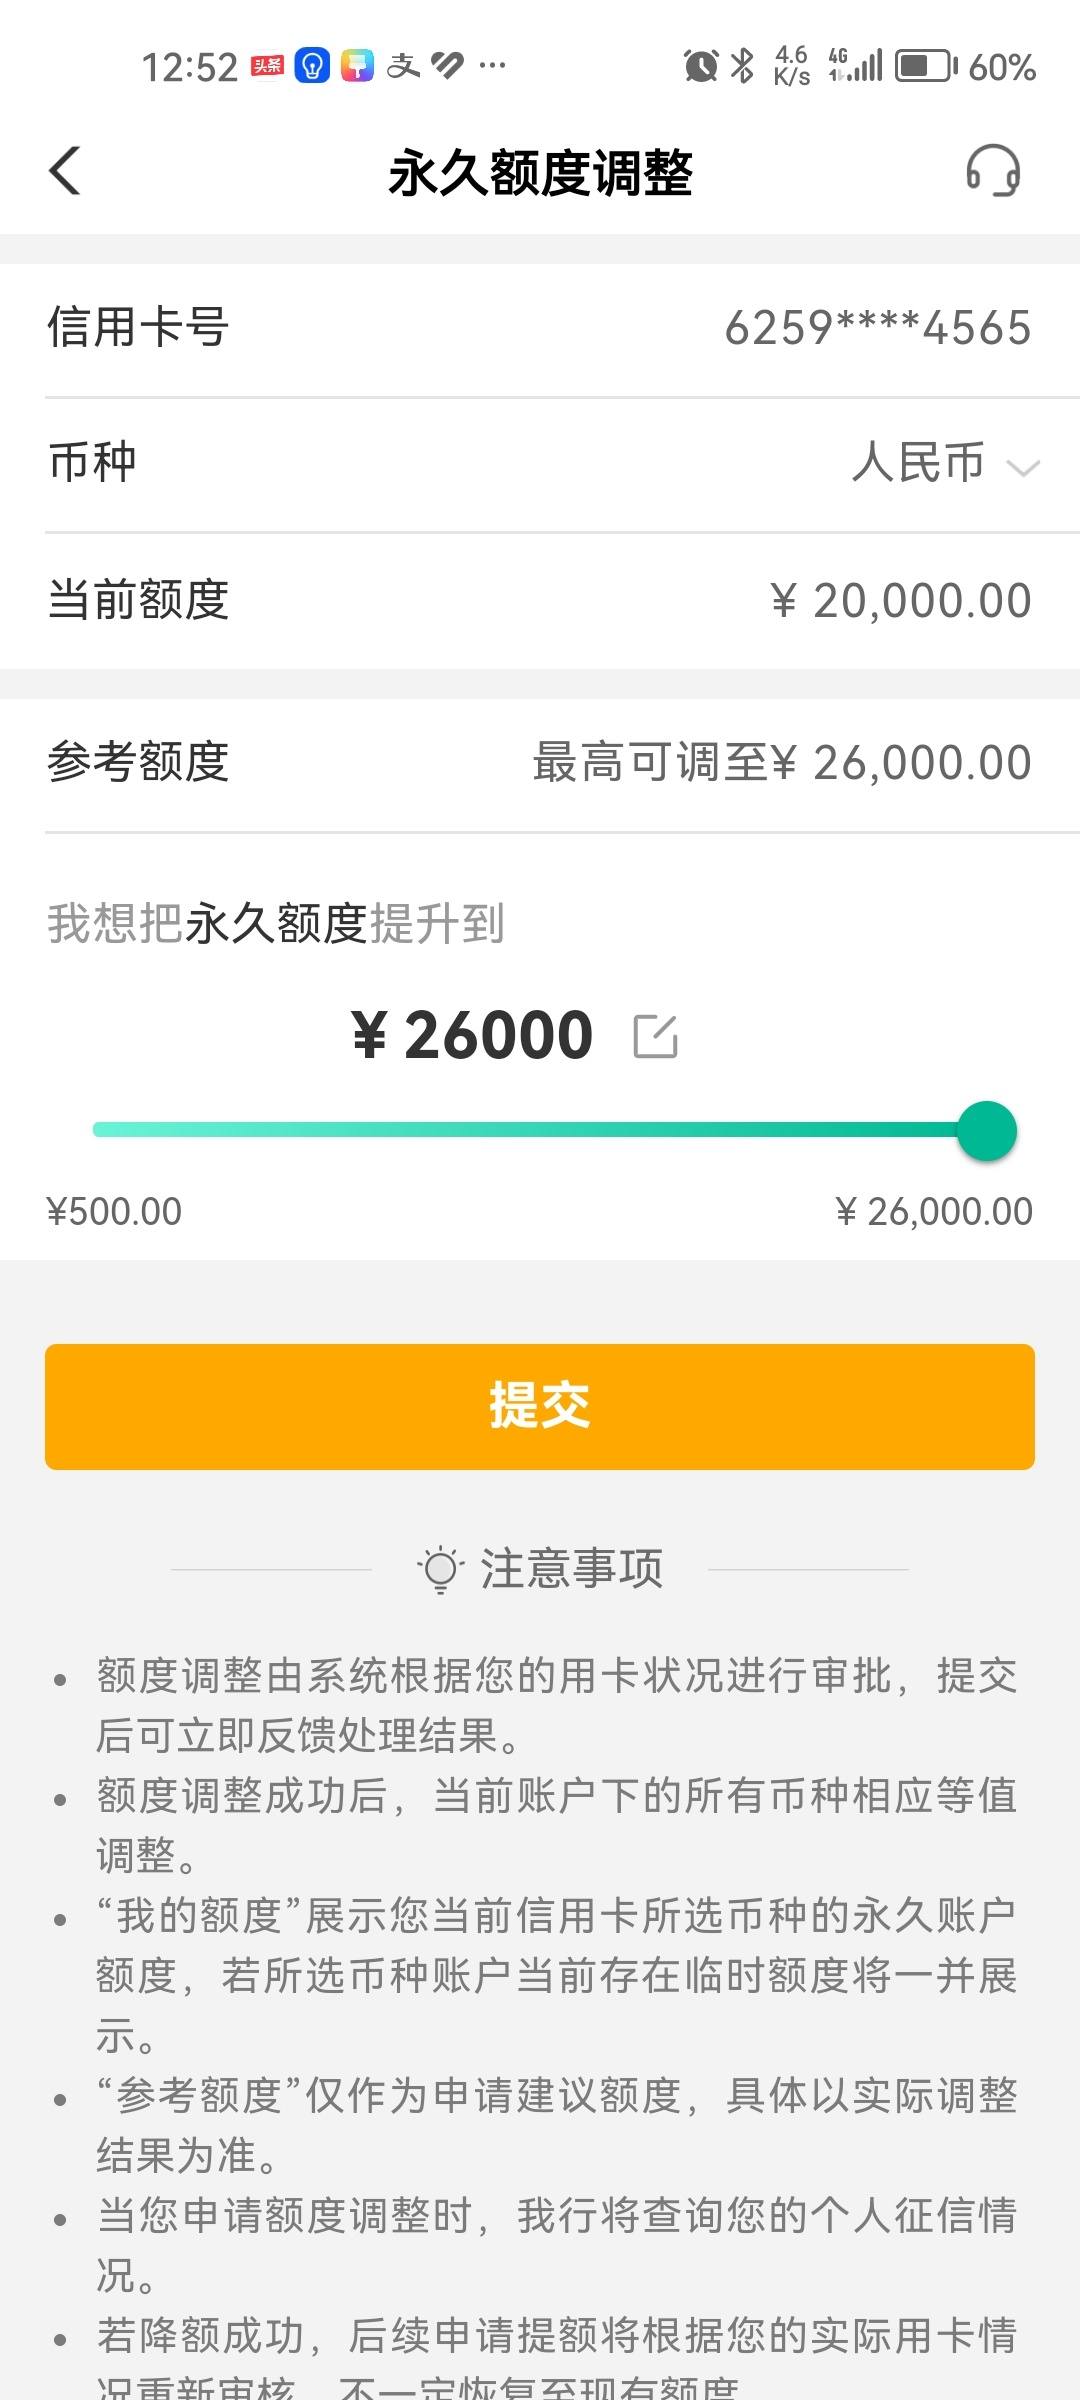
Task: Tap the Alipay status bar icon
Action: click(403, 67)
